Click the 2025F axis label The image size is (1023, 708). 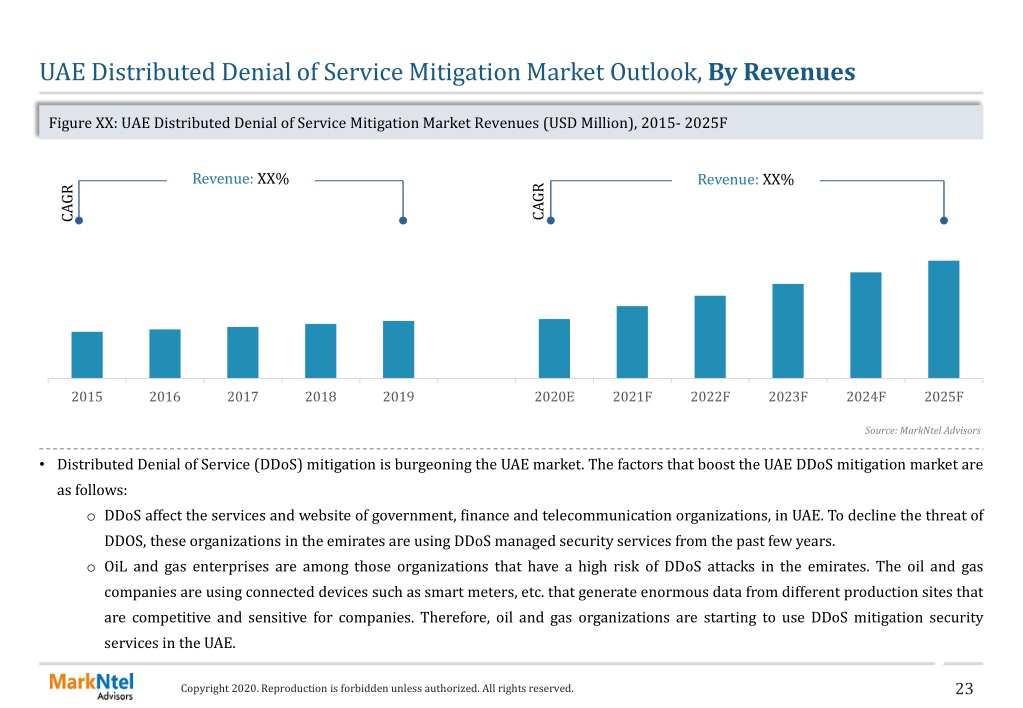(x=944, y=397)
